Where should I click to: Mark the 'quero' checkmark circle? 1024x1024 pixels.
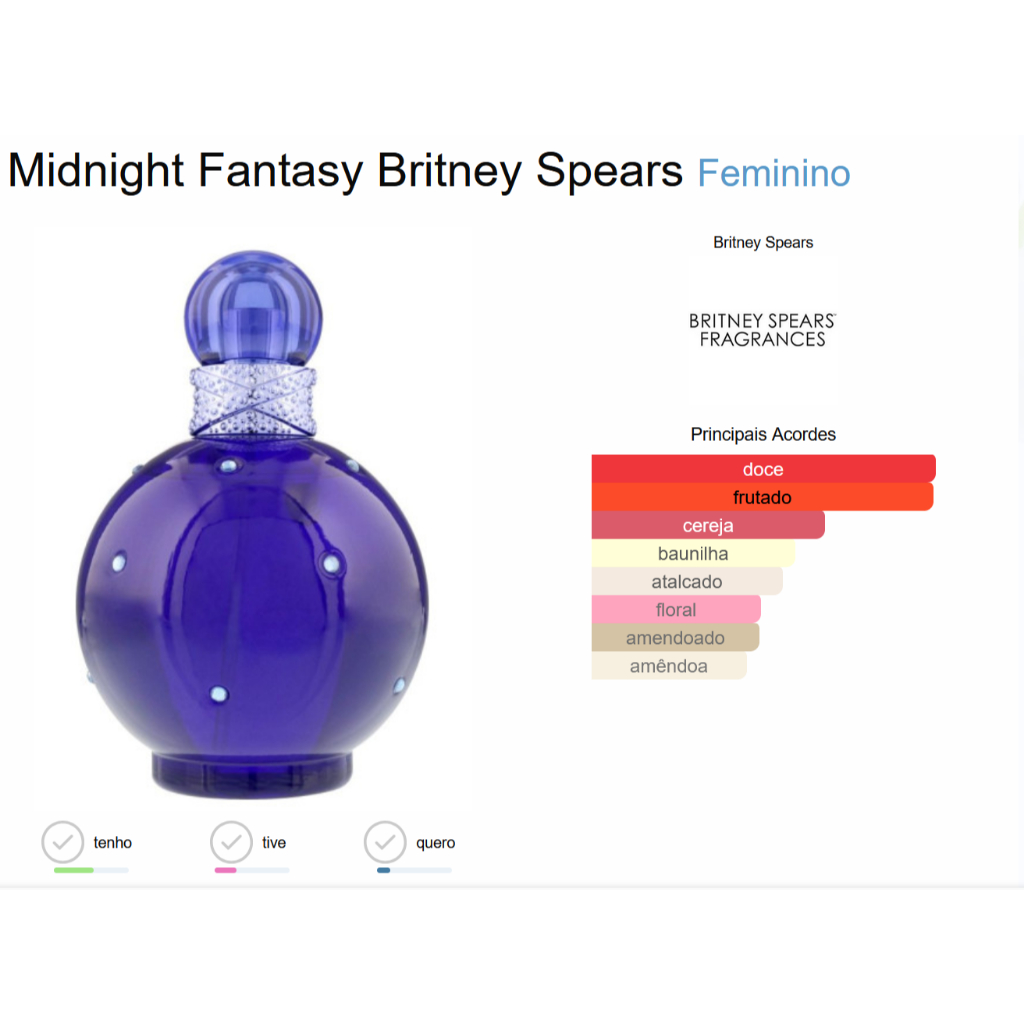[x=385, y=842]
